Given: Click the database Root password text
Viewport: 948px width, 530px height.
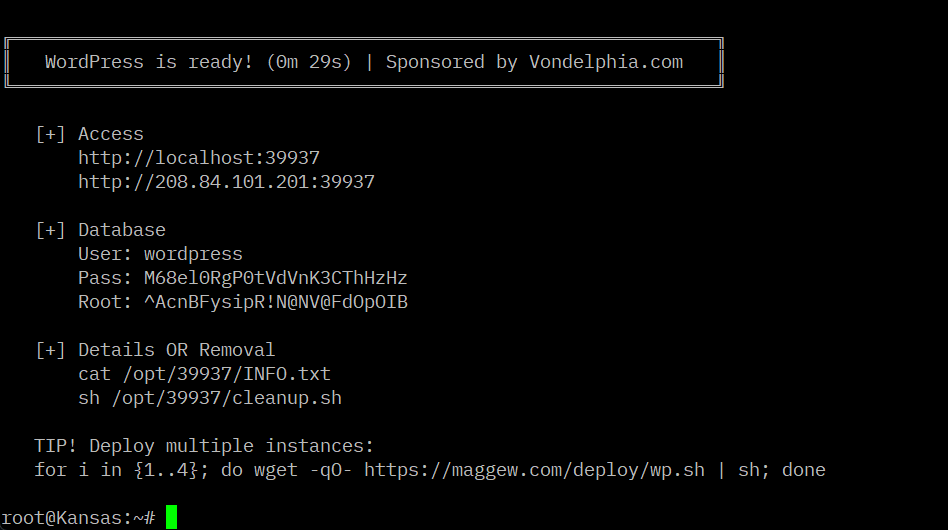Looking at the screenshot, I should (275, 302).
